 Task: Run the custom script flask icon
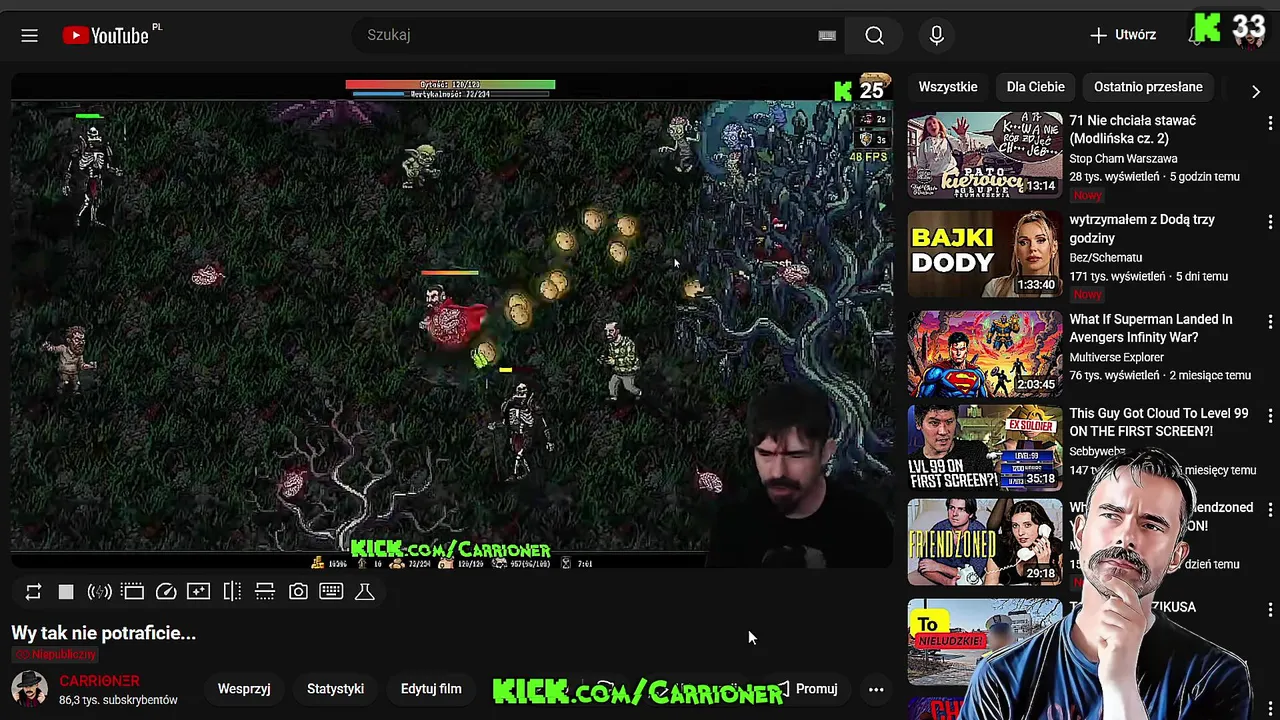[365, 592]
